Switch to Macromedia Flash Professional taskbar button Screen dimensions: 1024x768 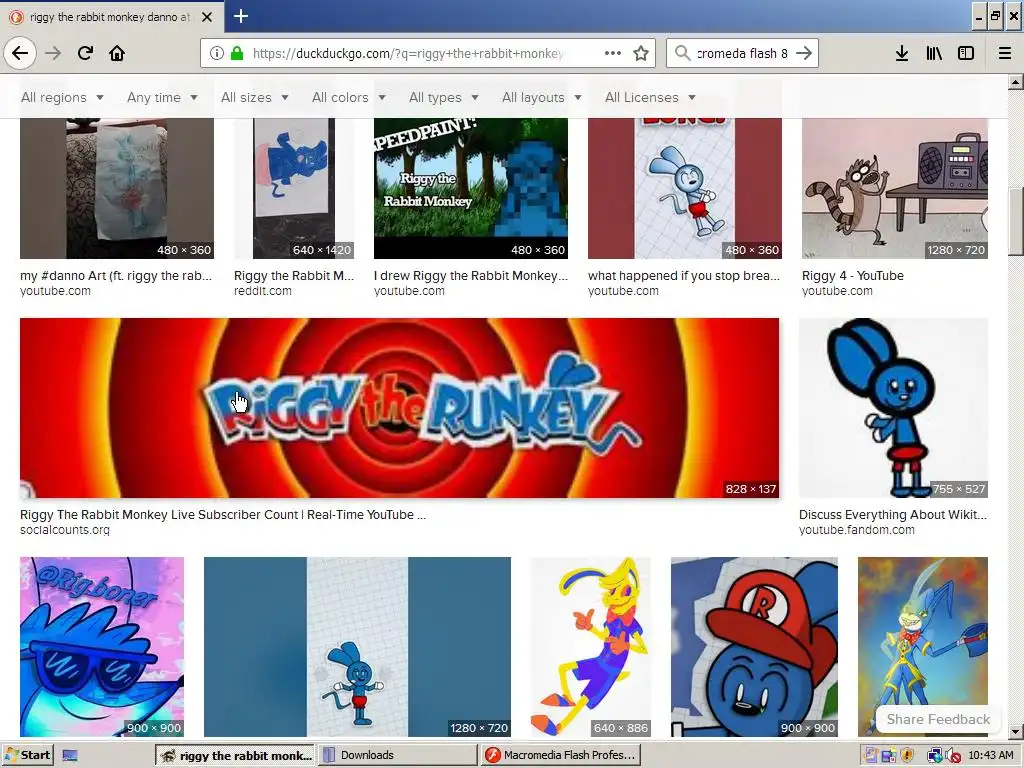coord(561,755)
